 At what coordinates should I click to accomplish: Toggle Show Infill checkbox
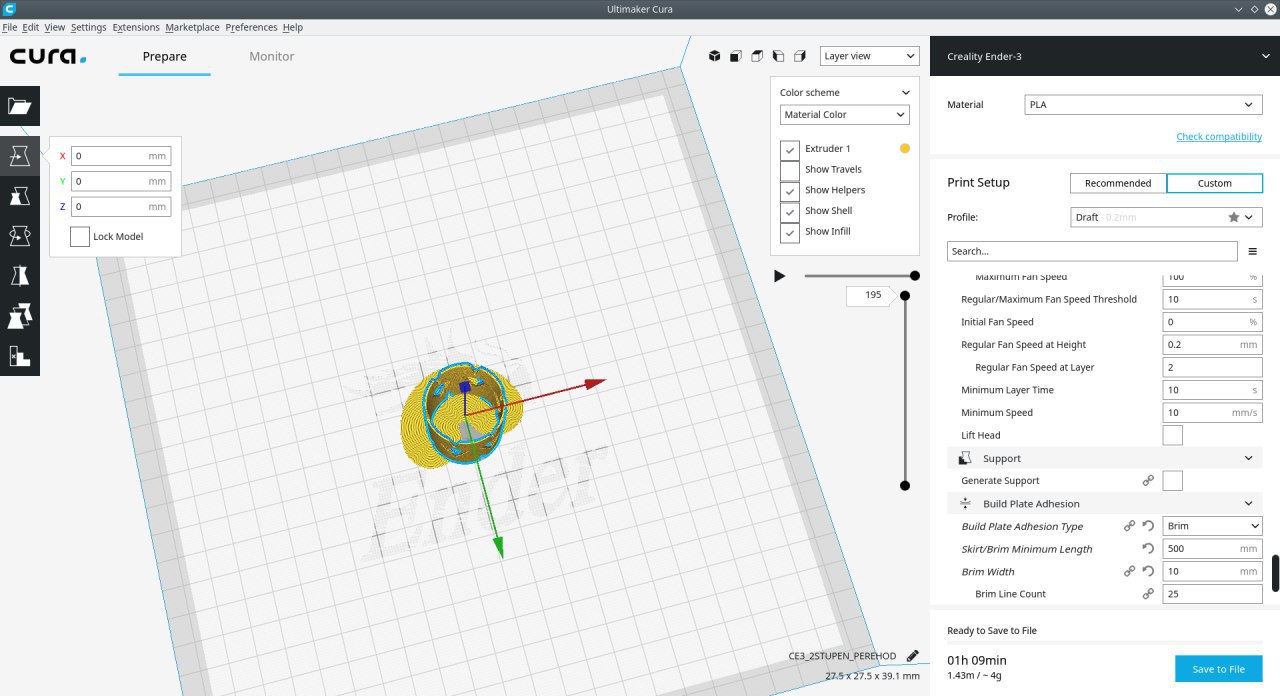(790, 232)
